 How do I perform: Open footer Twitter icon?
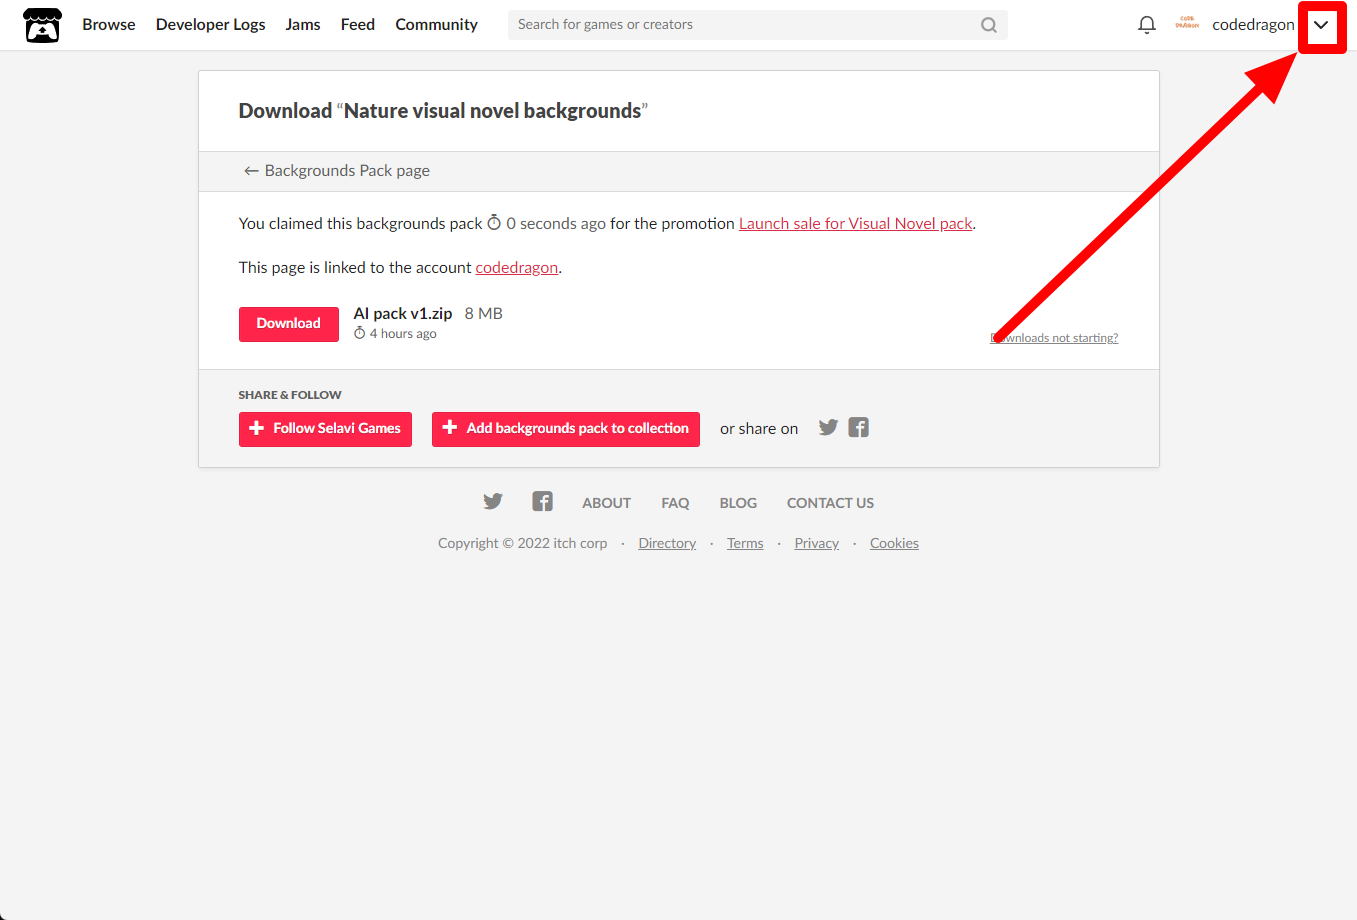493,501
